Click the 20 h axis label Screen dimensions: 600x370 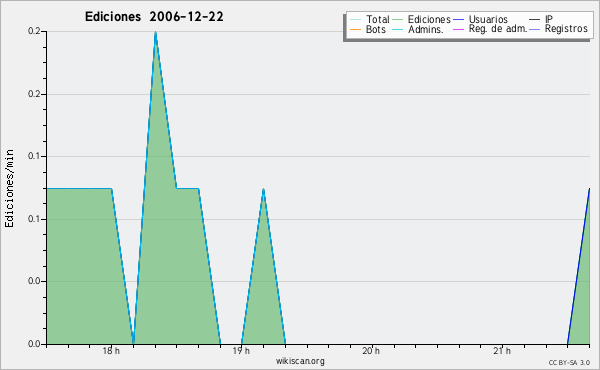pyautogui.click(x=371, y=351)
